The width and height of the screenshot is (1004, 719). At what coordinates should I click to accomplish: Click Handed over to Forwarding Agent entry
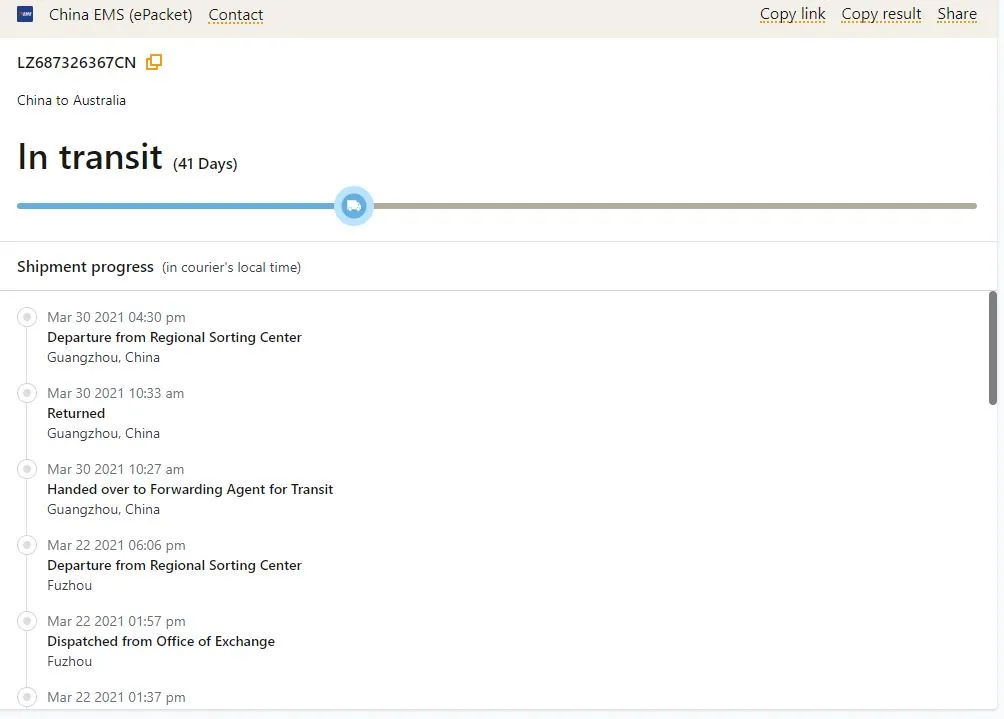(x=190, y=489)
